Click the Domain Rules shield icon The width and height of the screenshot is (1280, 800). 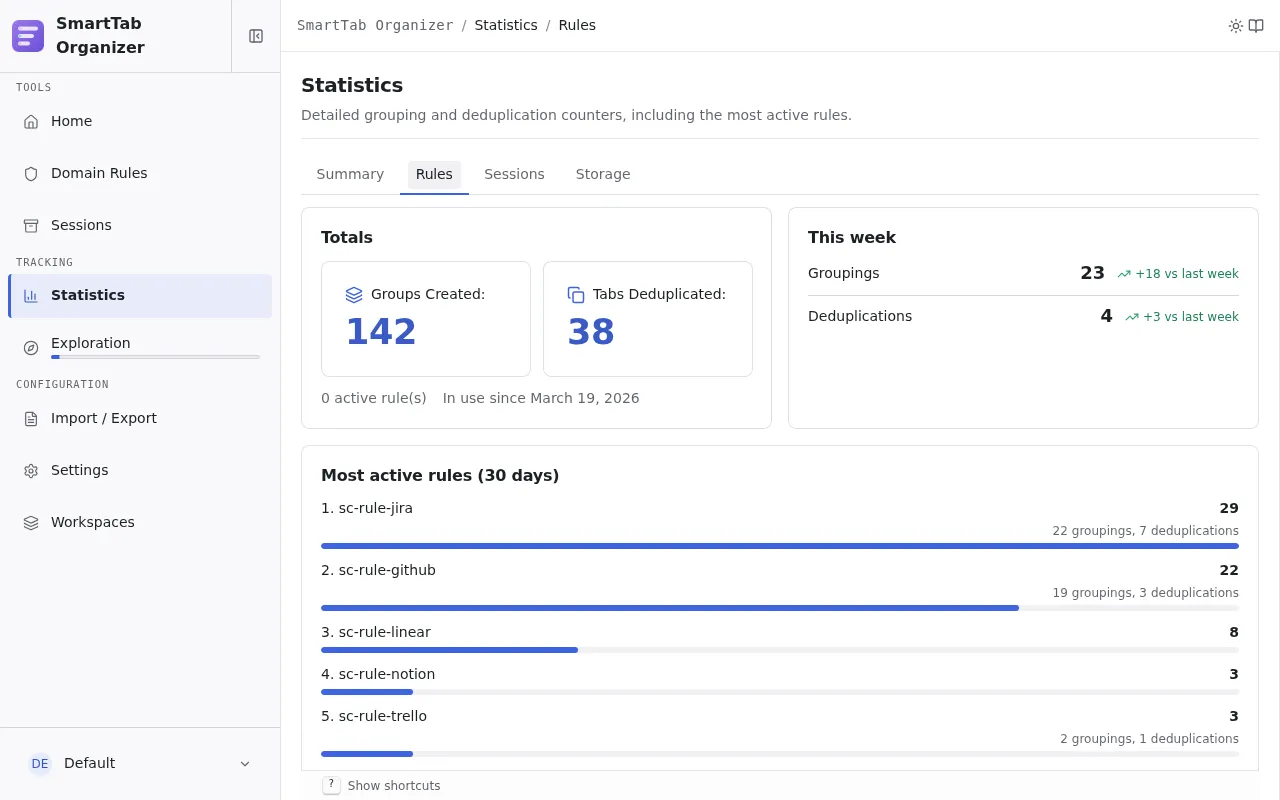click(31, 173)
